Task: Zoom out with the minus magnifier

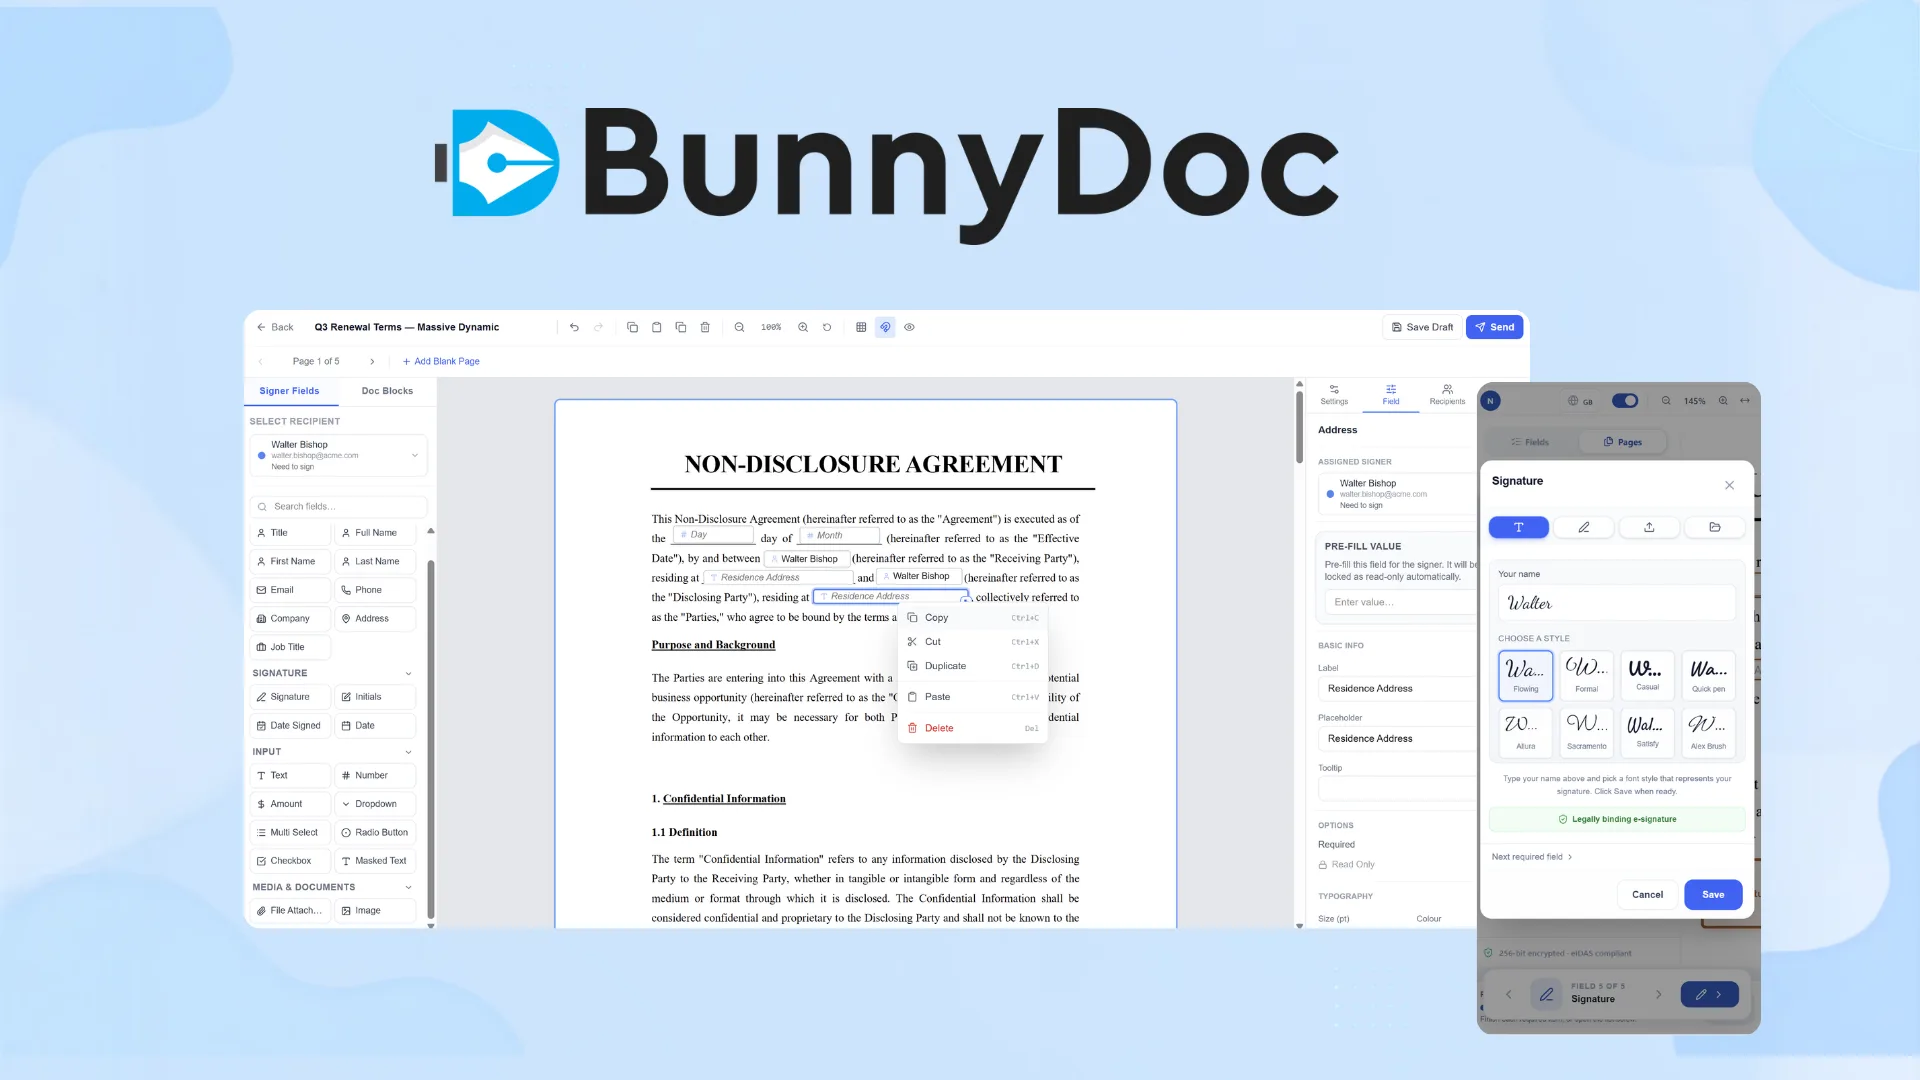Action: [x=740, y=327]
